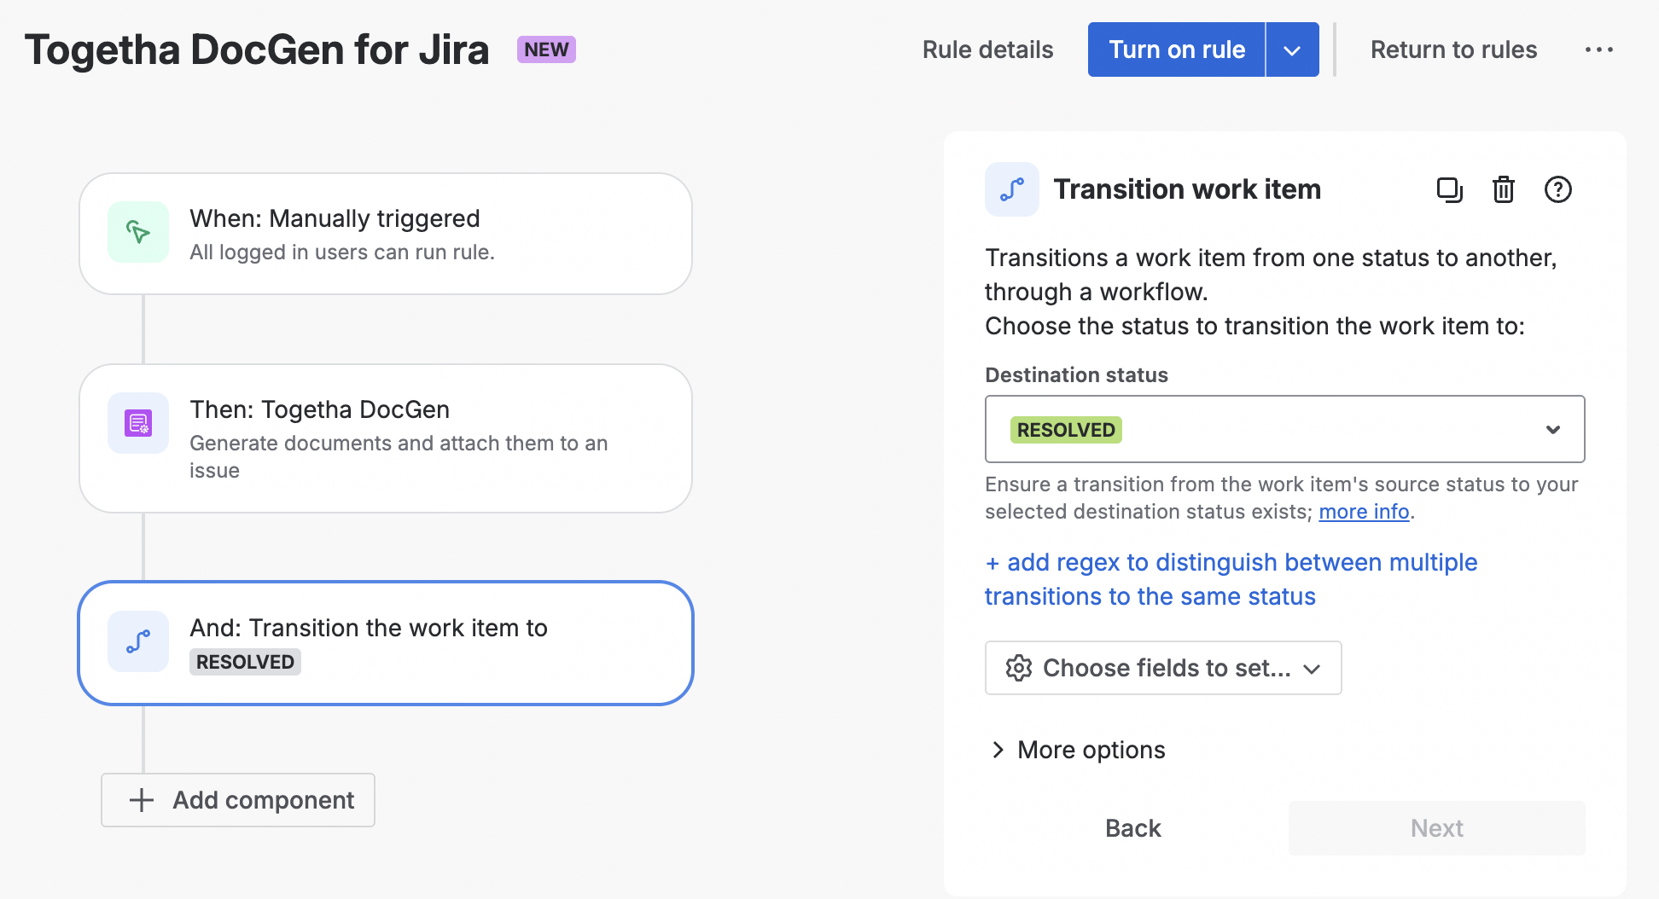Click the transition icon in the rule step
The image size is (1659, 899).
(x=138, y=641)
